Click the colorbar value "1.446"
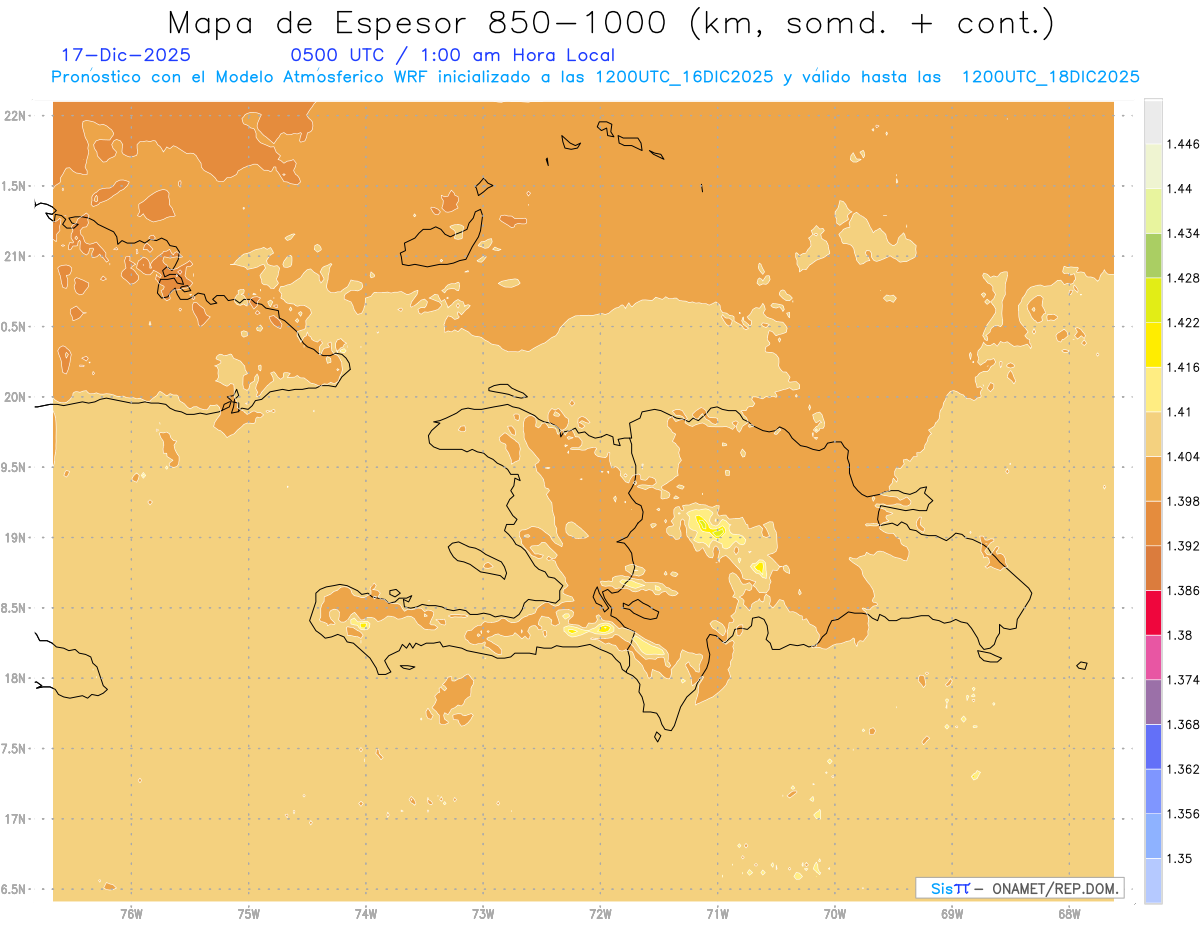The image size is (1200, 927). tap(1183, 144)
